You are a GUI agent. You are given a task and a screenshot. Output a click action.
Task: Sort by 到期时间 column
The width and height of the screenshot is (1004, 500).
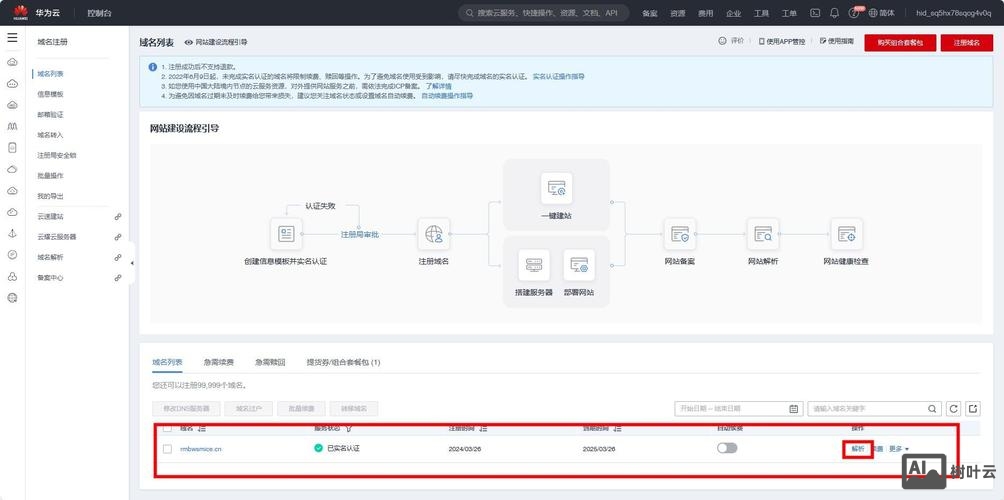[x=618, y=428]
